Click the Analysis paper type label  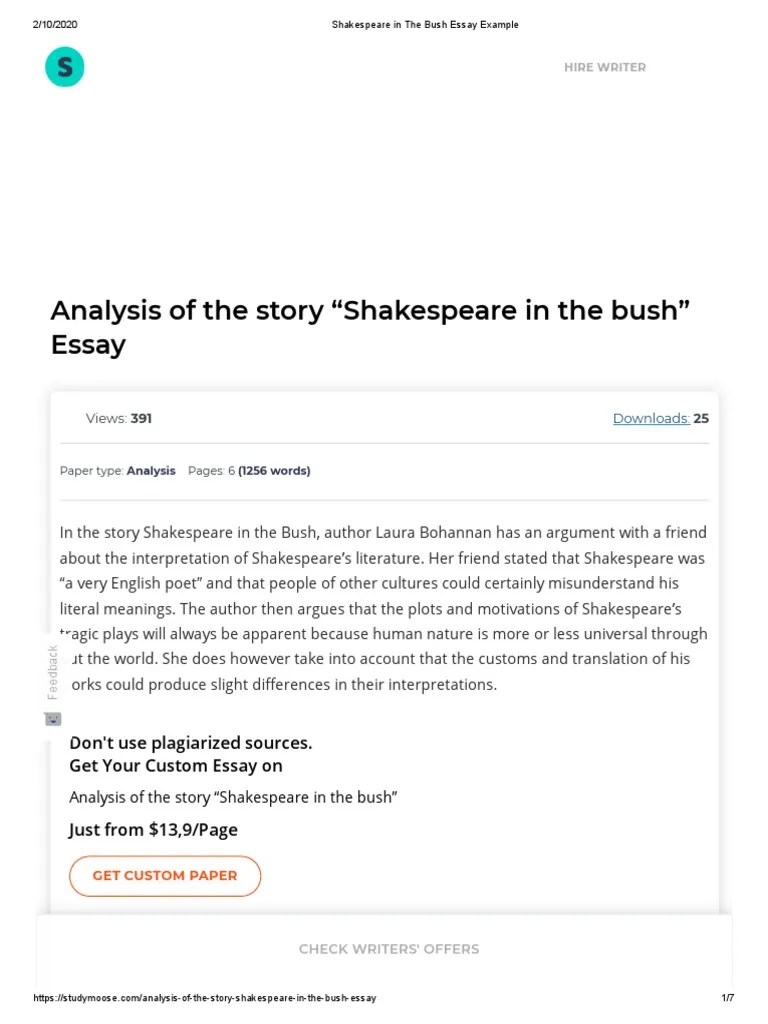tap(151, 470)
